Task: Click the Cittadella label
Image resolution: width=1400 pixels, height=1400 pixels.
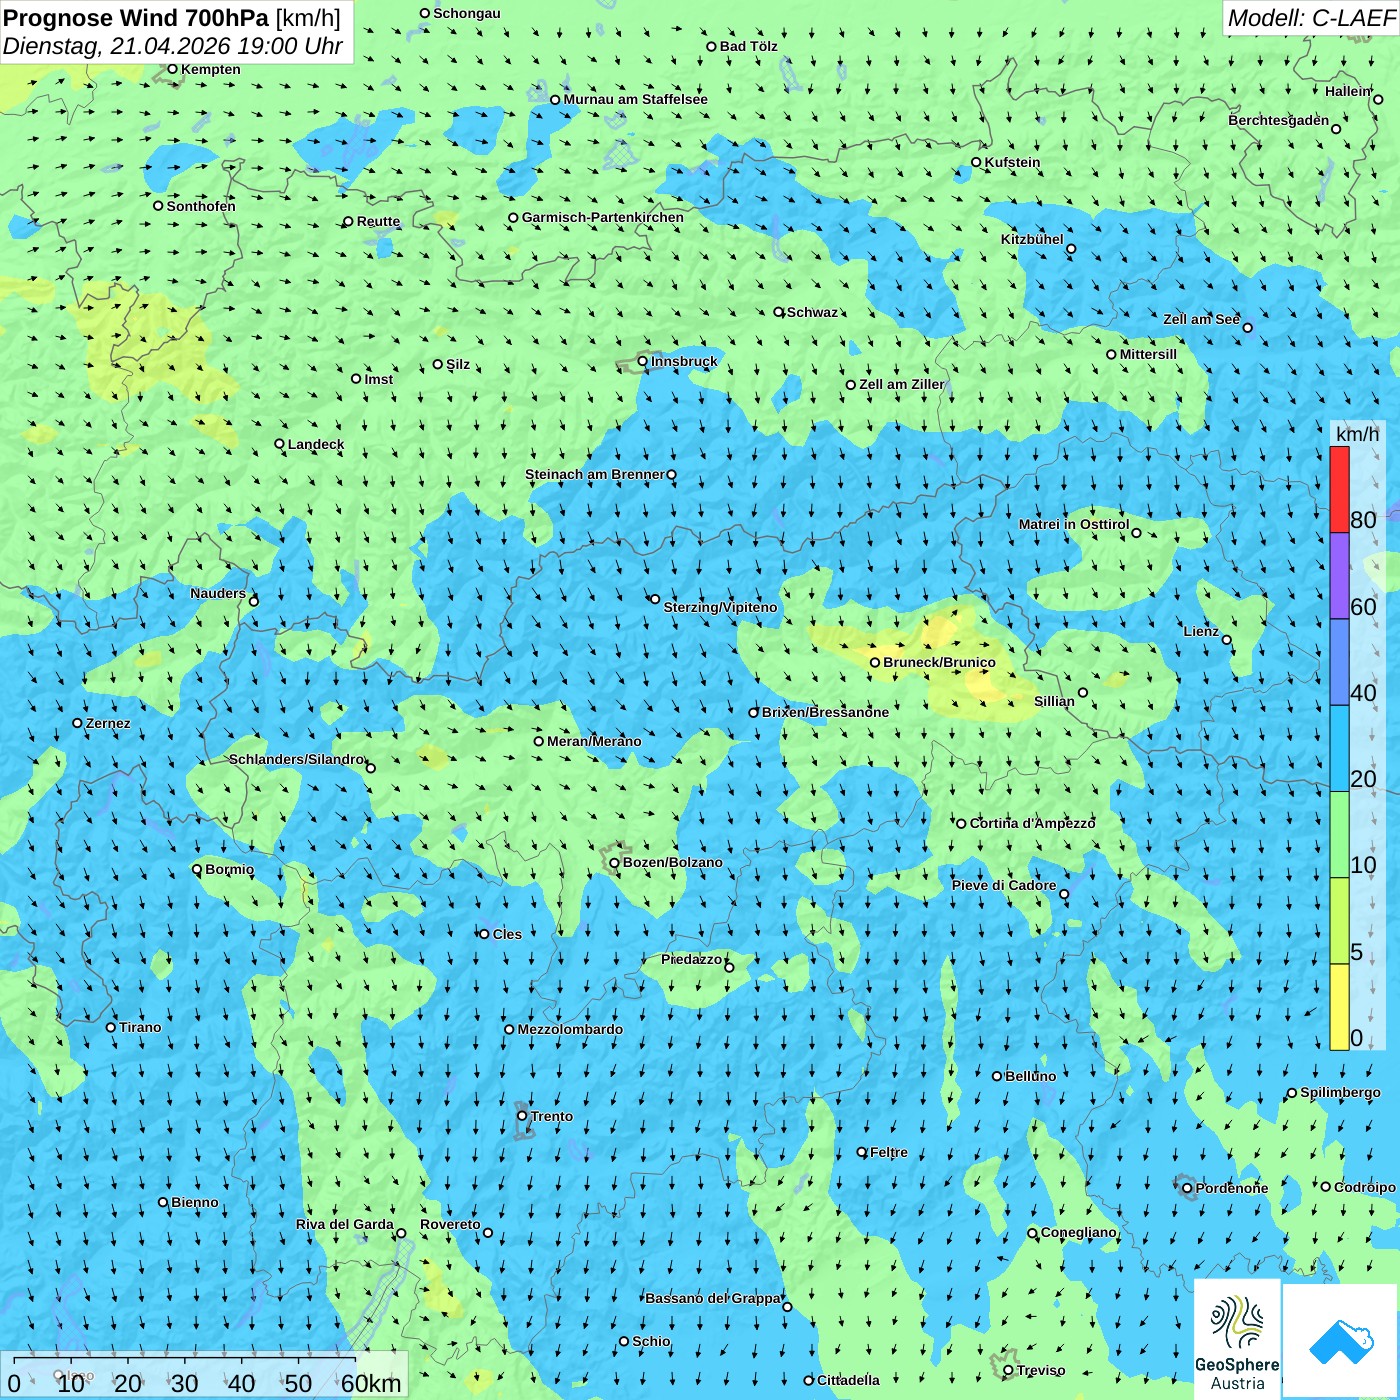Action: (x=848, y=1380)
